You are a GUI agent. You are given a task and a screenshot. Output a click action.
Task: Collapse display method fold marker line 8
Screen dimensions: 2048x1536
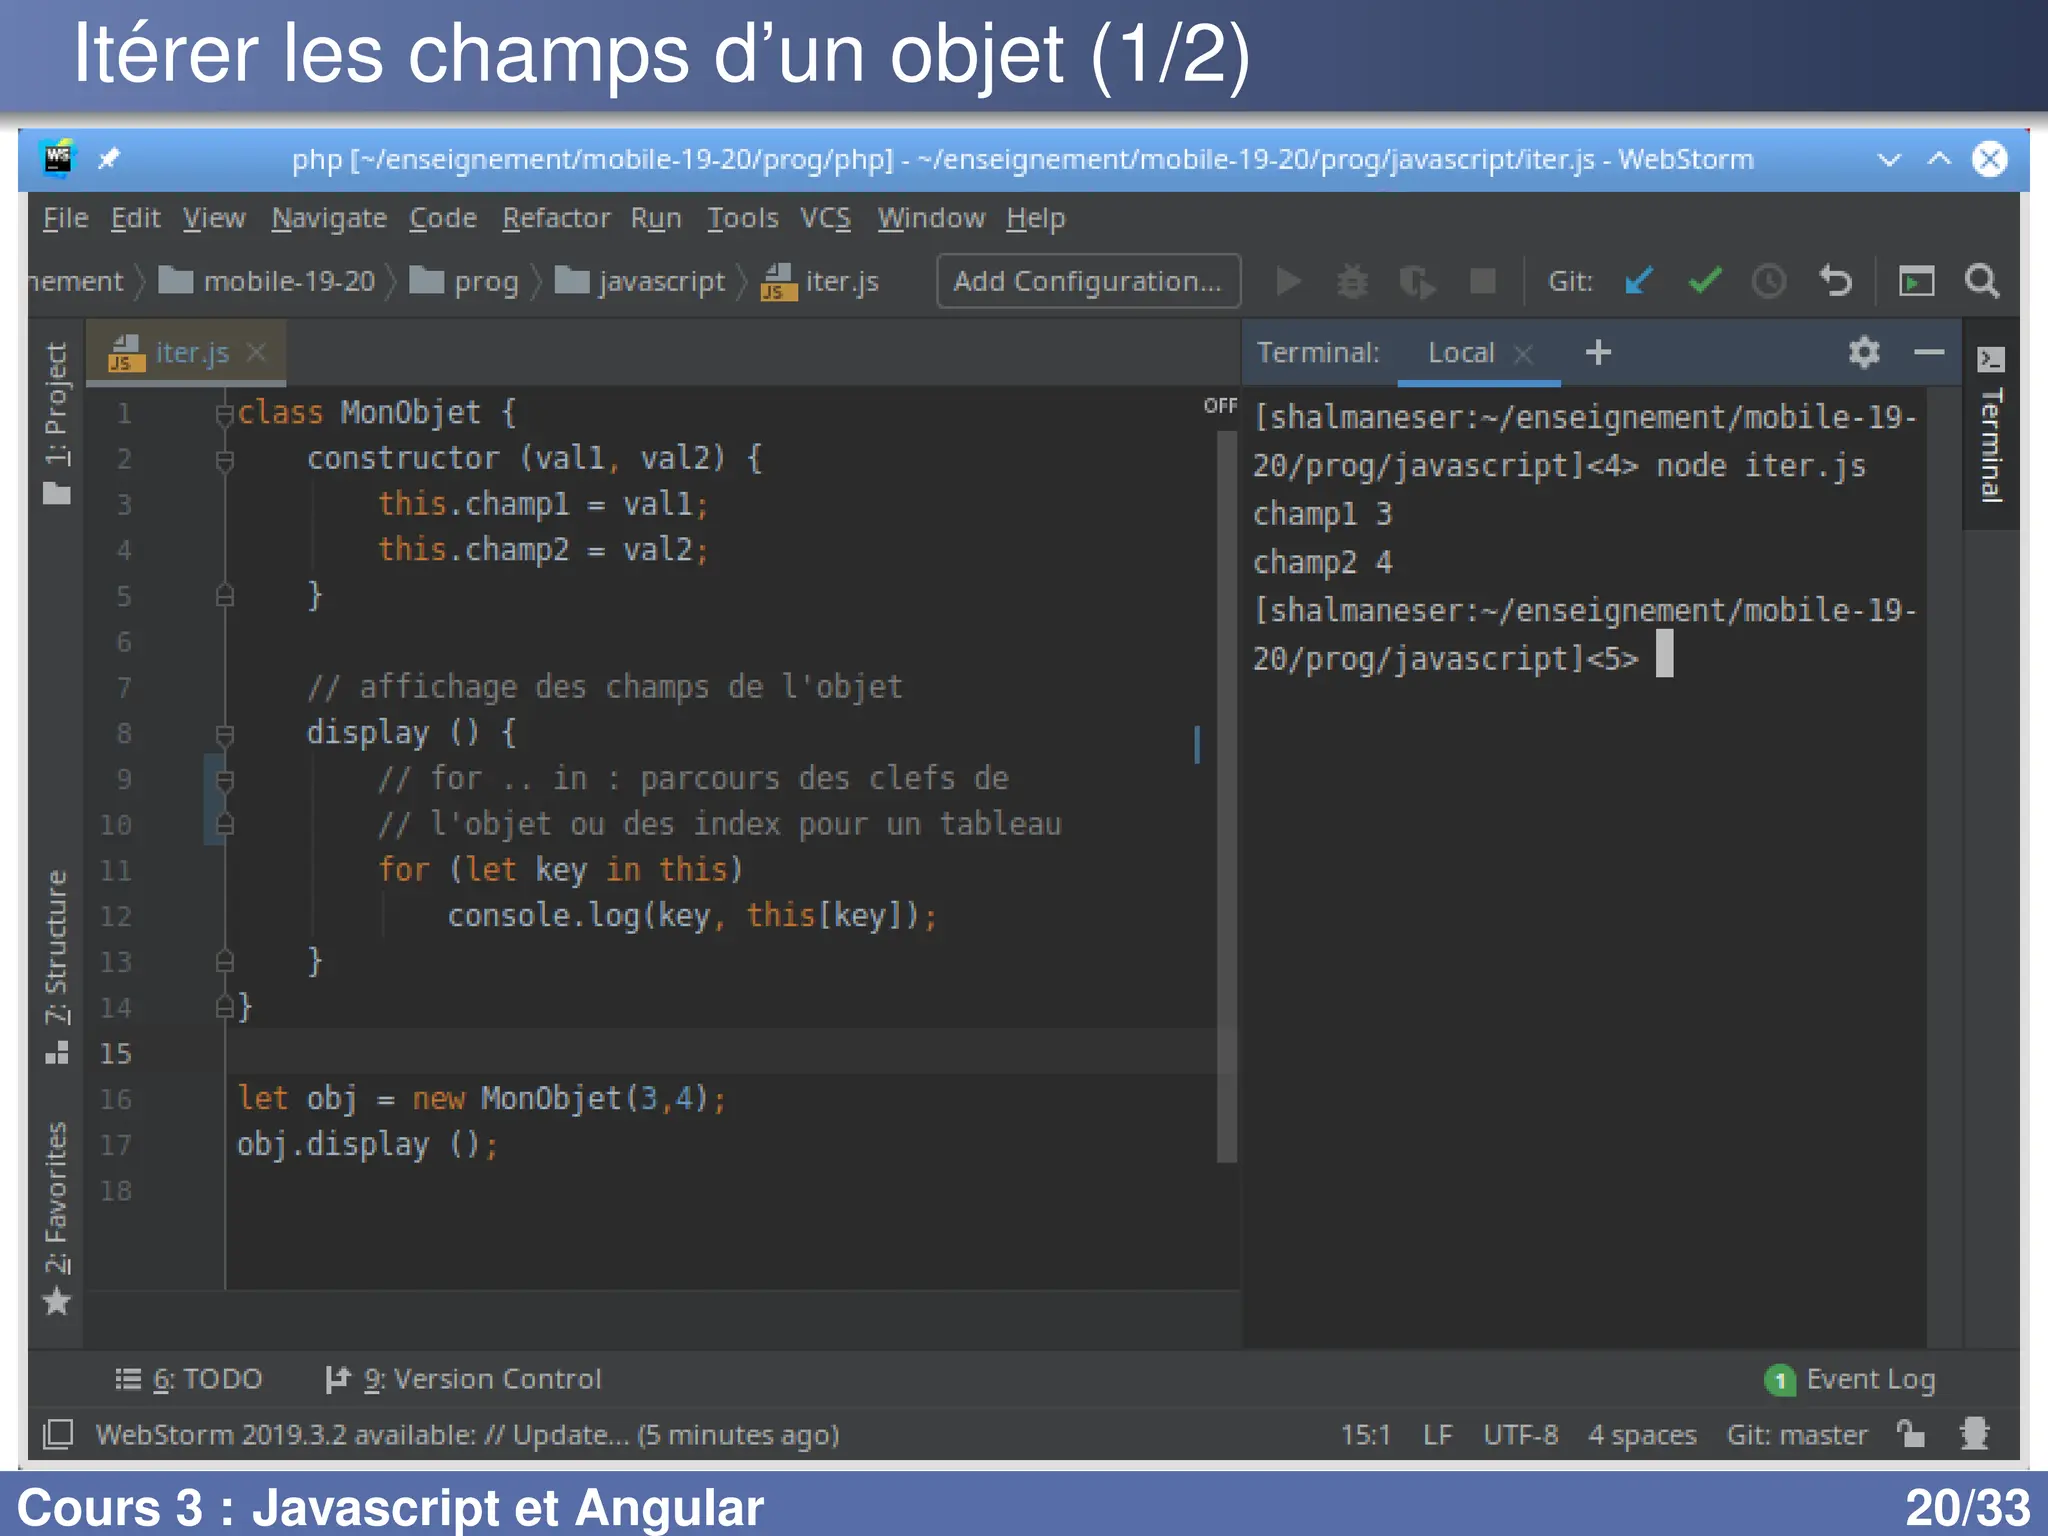click(225, 734)
